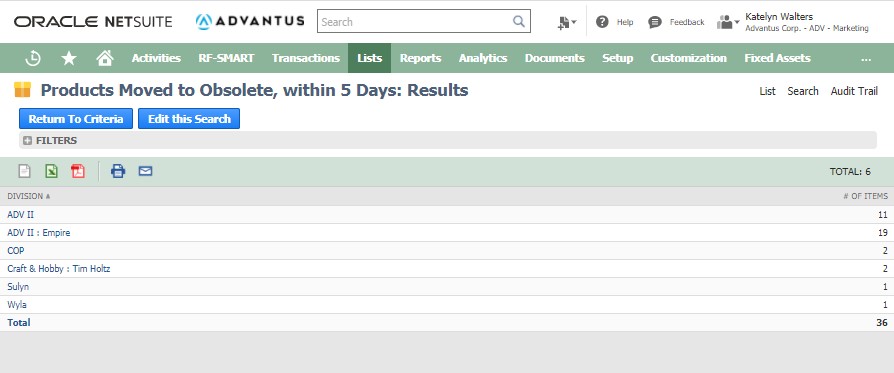Click role text Advantus Corp. - ADV - Marketing
The height and width of the screenshot is (373, 894).
(807, 29)
